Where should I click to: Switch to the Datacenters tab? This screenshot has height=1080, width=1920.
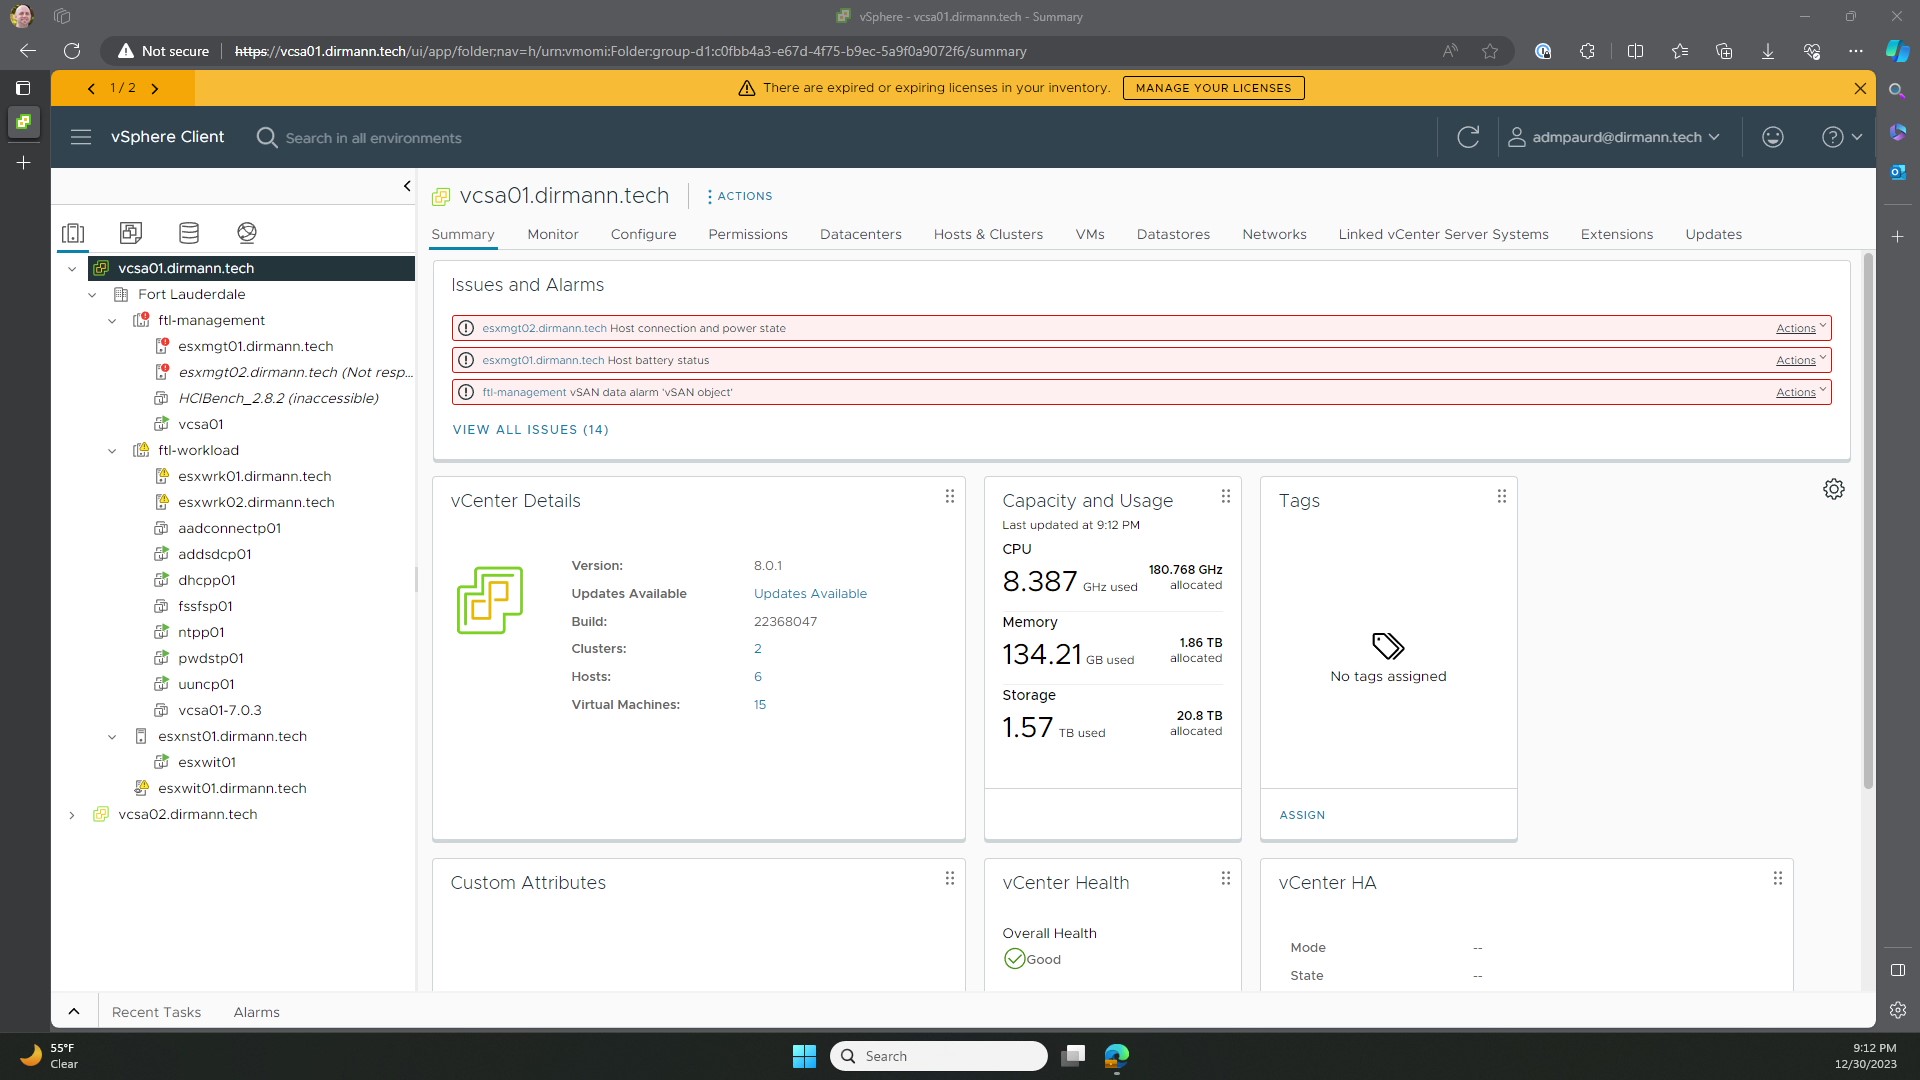click(x=861, y=234)
